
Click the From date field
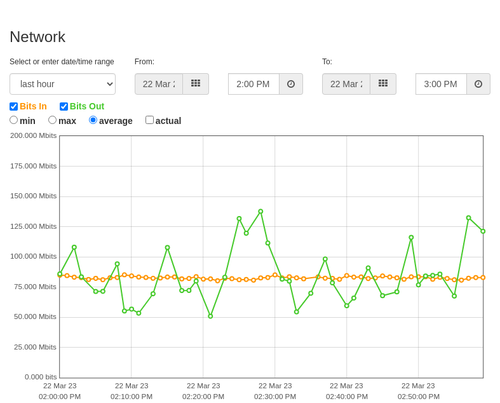coord(159,84)
